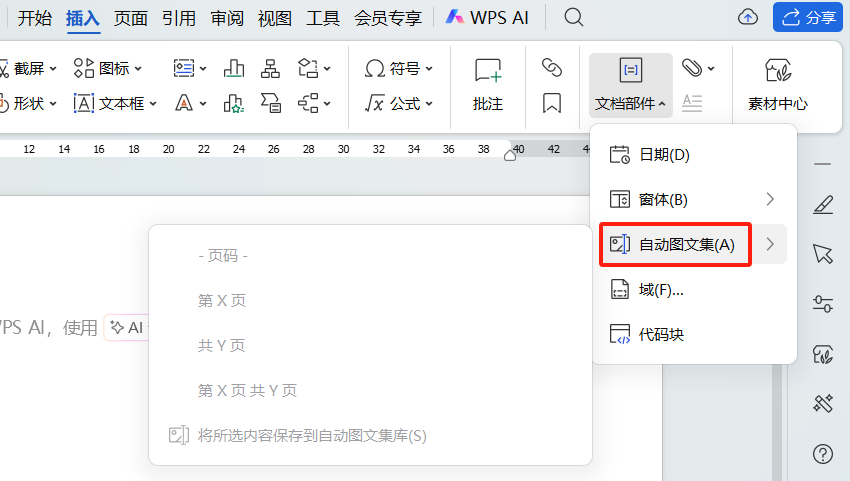Select the cursor tool in right sidebar

(823, 254)
